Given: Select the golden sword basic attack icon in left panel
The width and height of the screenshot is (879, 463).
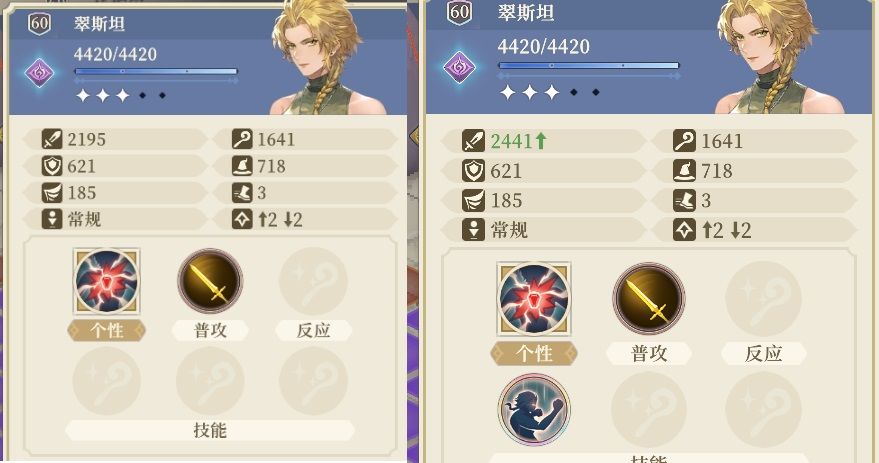Looking at the screenshot, I should pyautogui.click(x=210, y=281).
